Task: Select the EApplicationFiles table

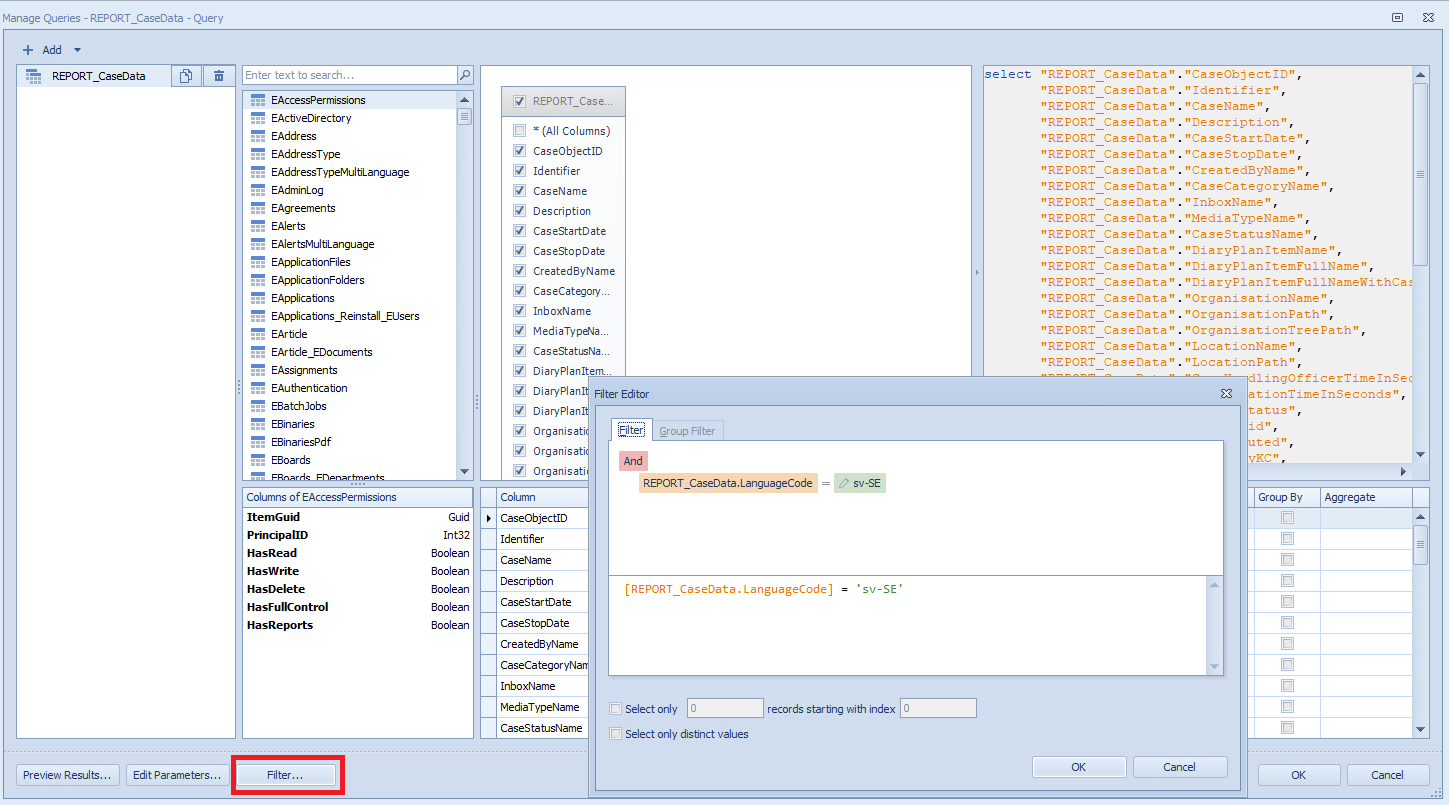Action: pos(310,262)
